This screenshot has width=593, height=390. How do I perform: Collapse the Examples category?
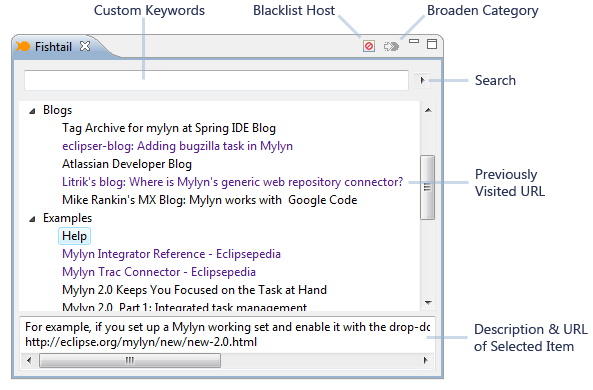[x=33, y=219]
